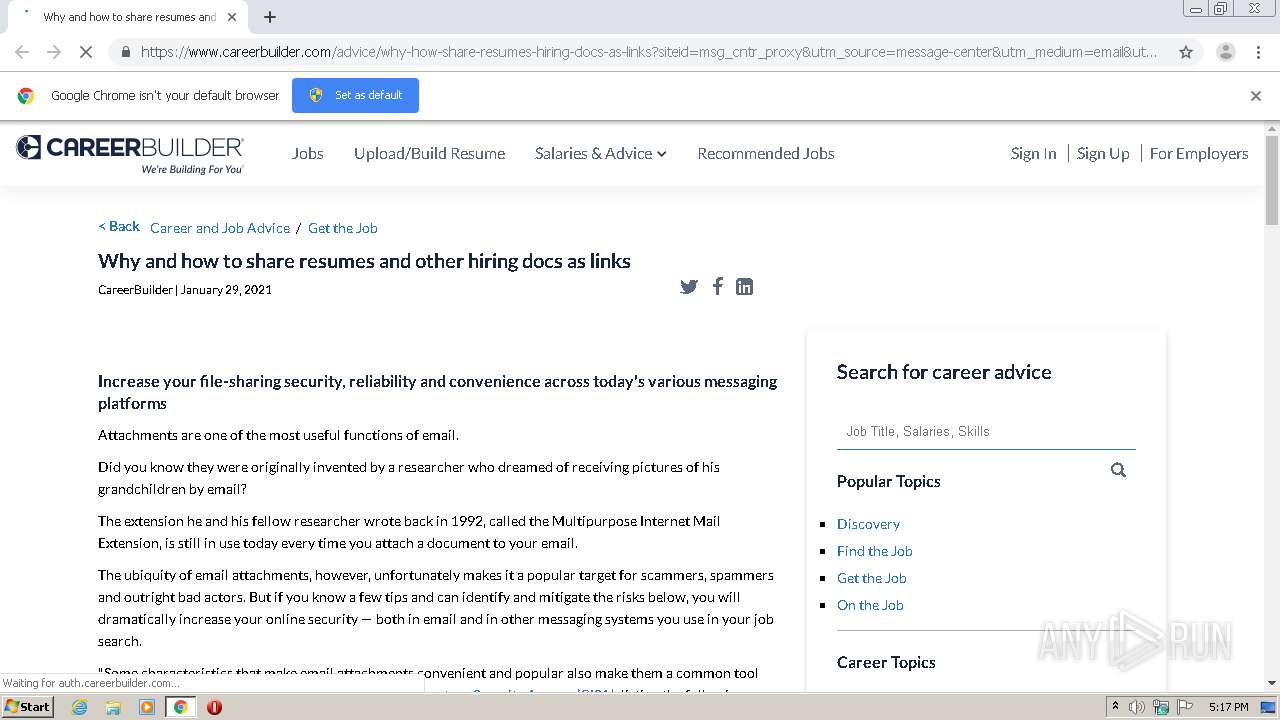
Task: Click the career advice search magnifier icon
Action: (x=1118, y=470)
